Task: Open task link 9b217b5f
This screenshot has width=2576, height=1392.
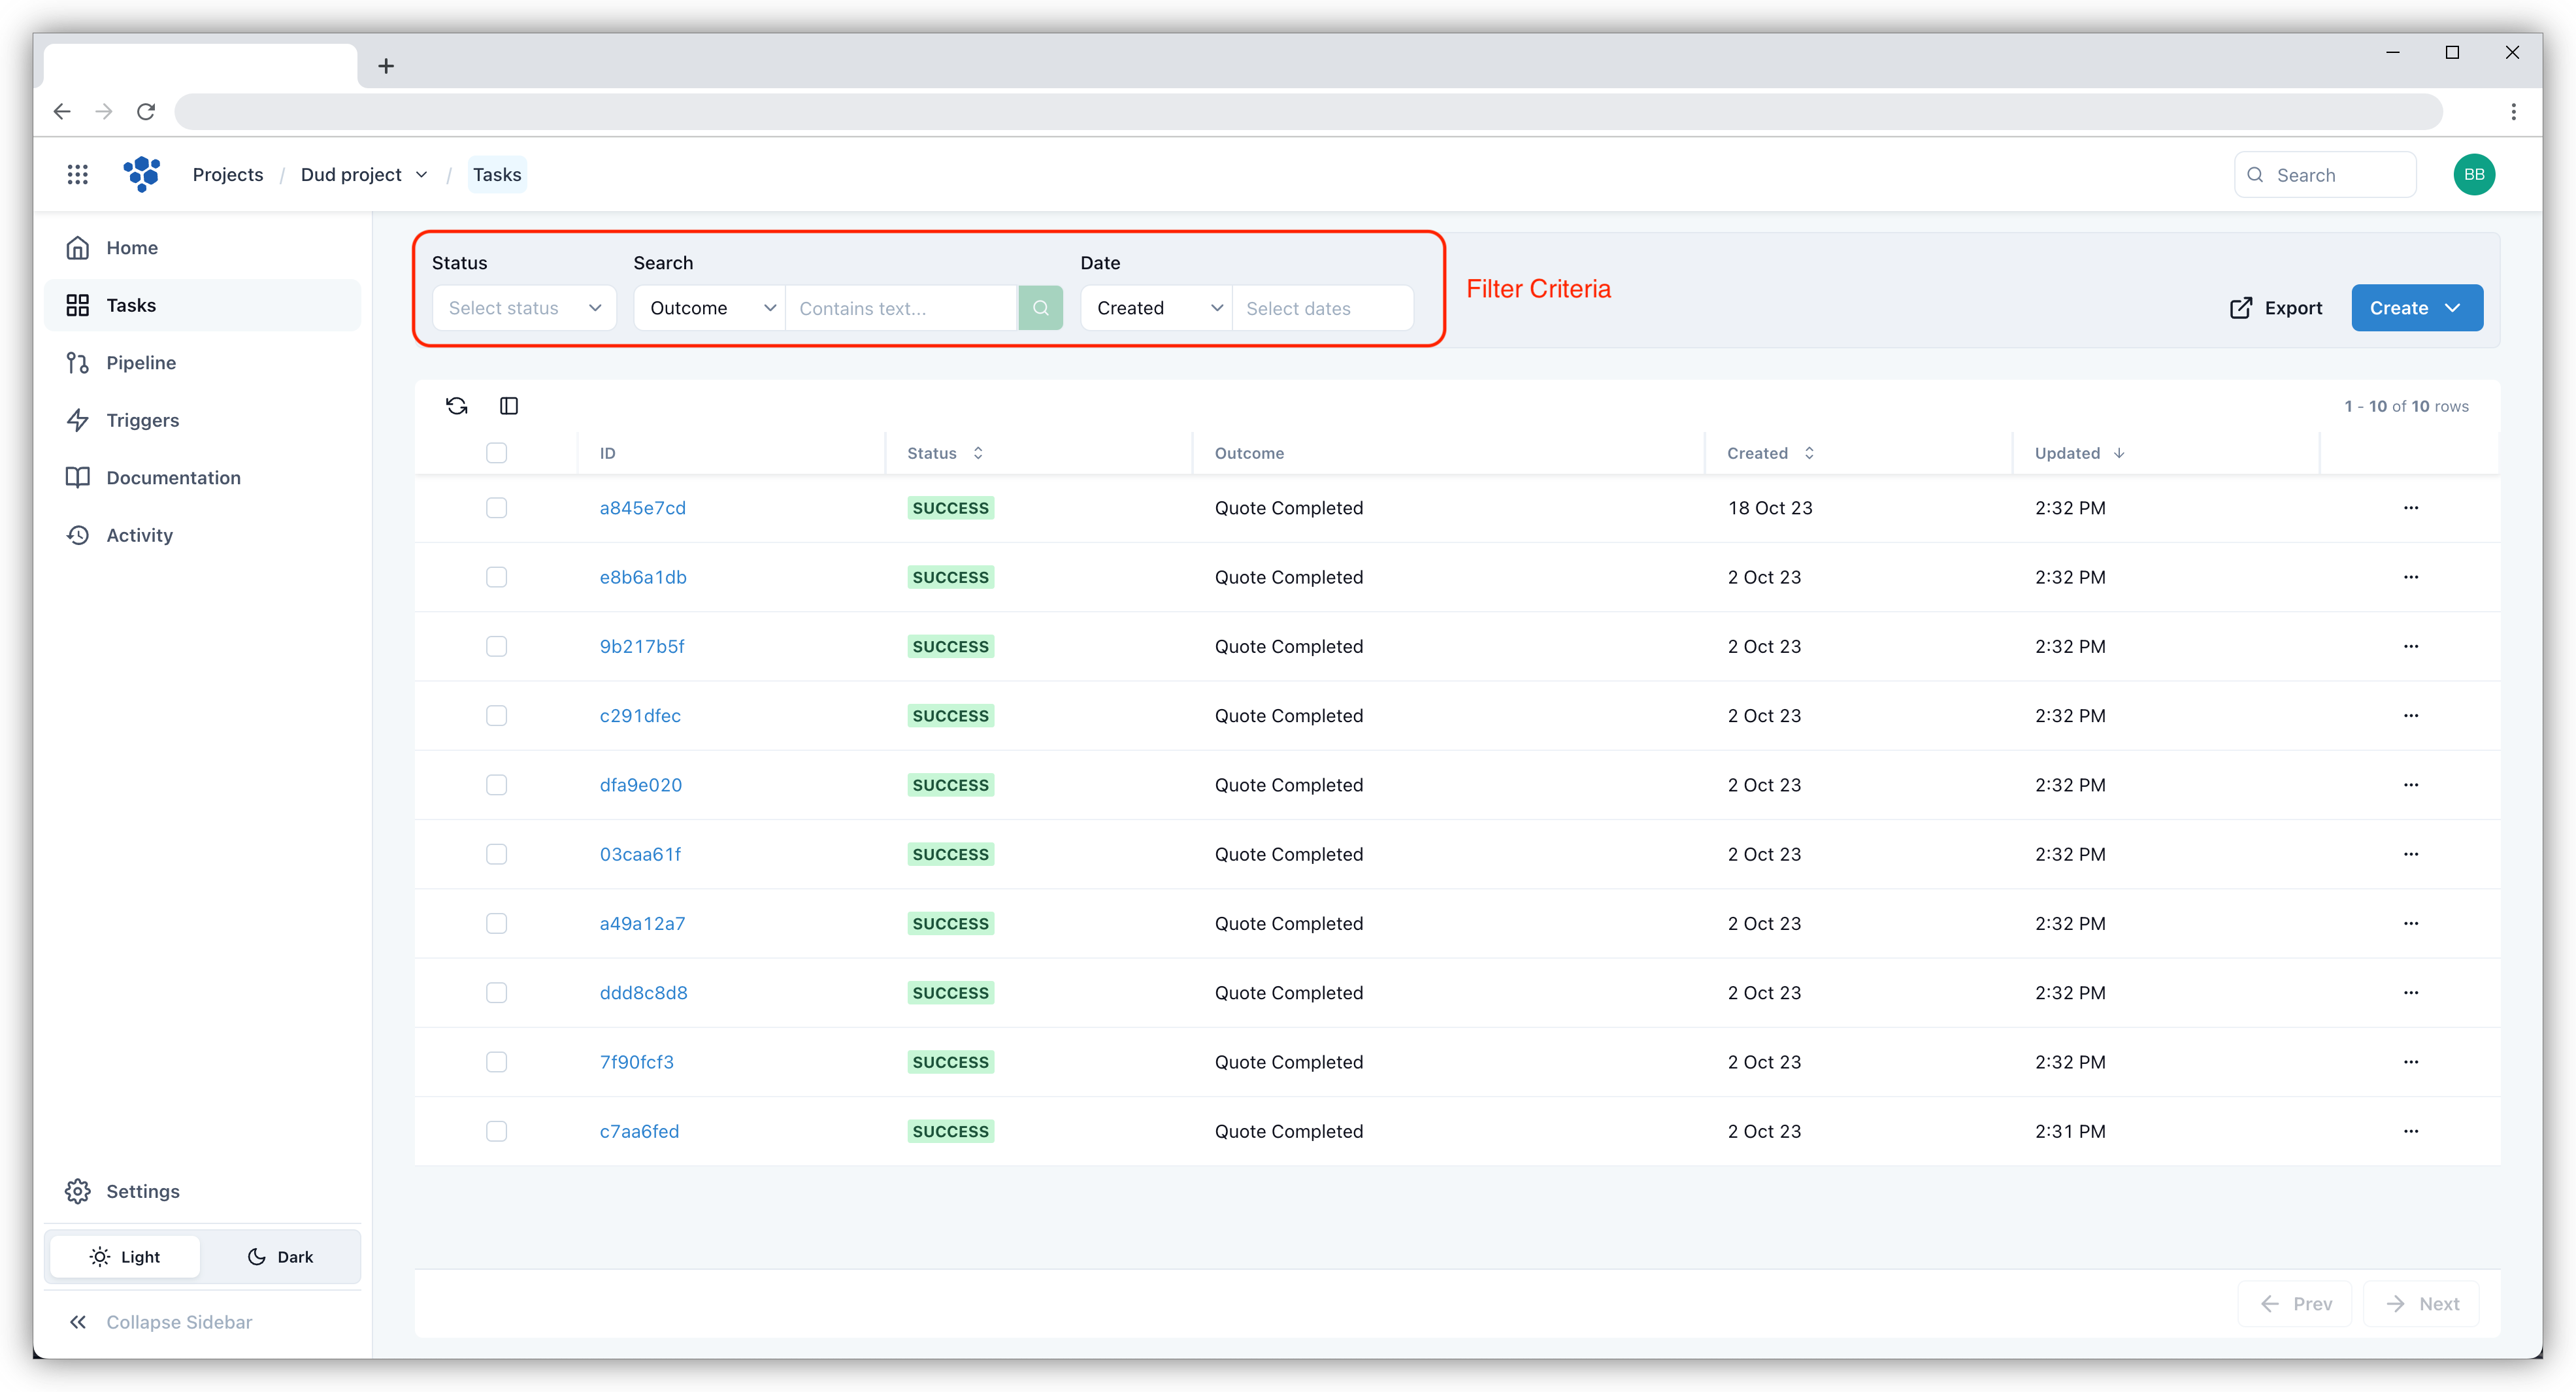Action: [x=642, y=646]
